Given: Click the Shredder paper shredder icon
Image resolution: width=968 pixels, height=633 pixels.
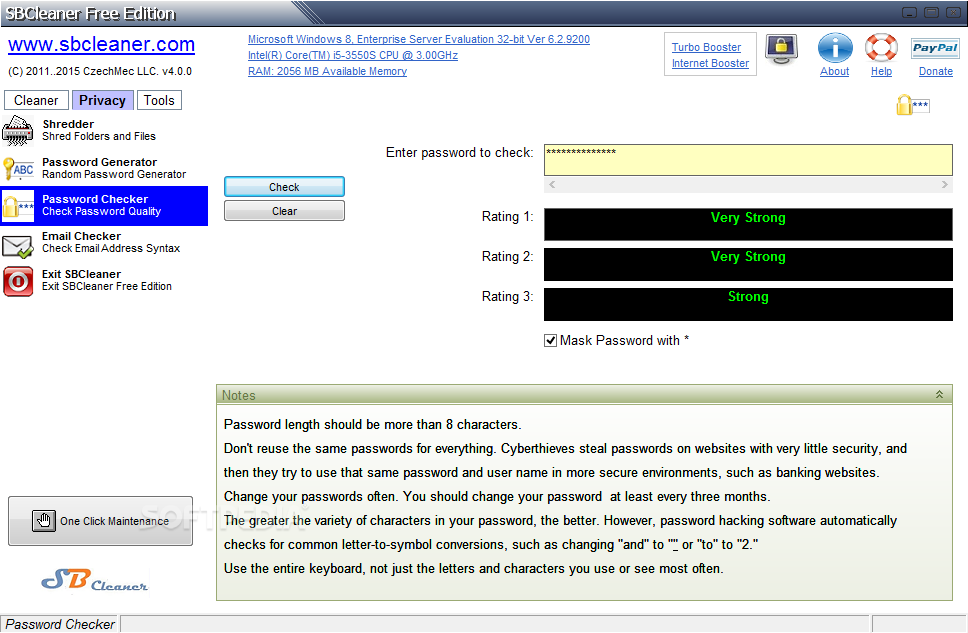Looking at the screenshot, I should [18, 130].
